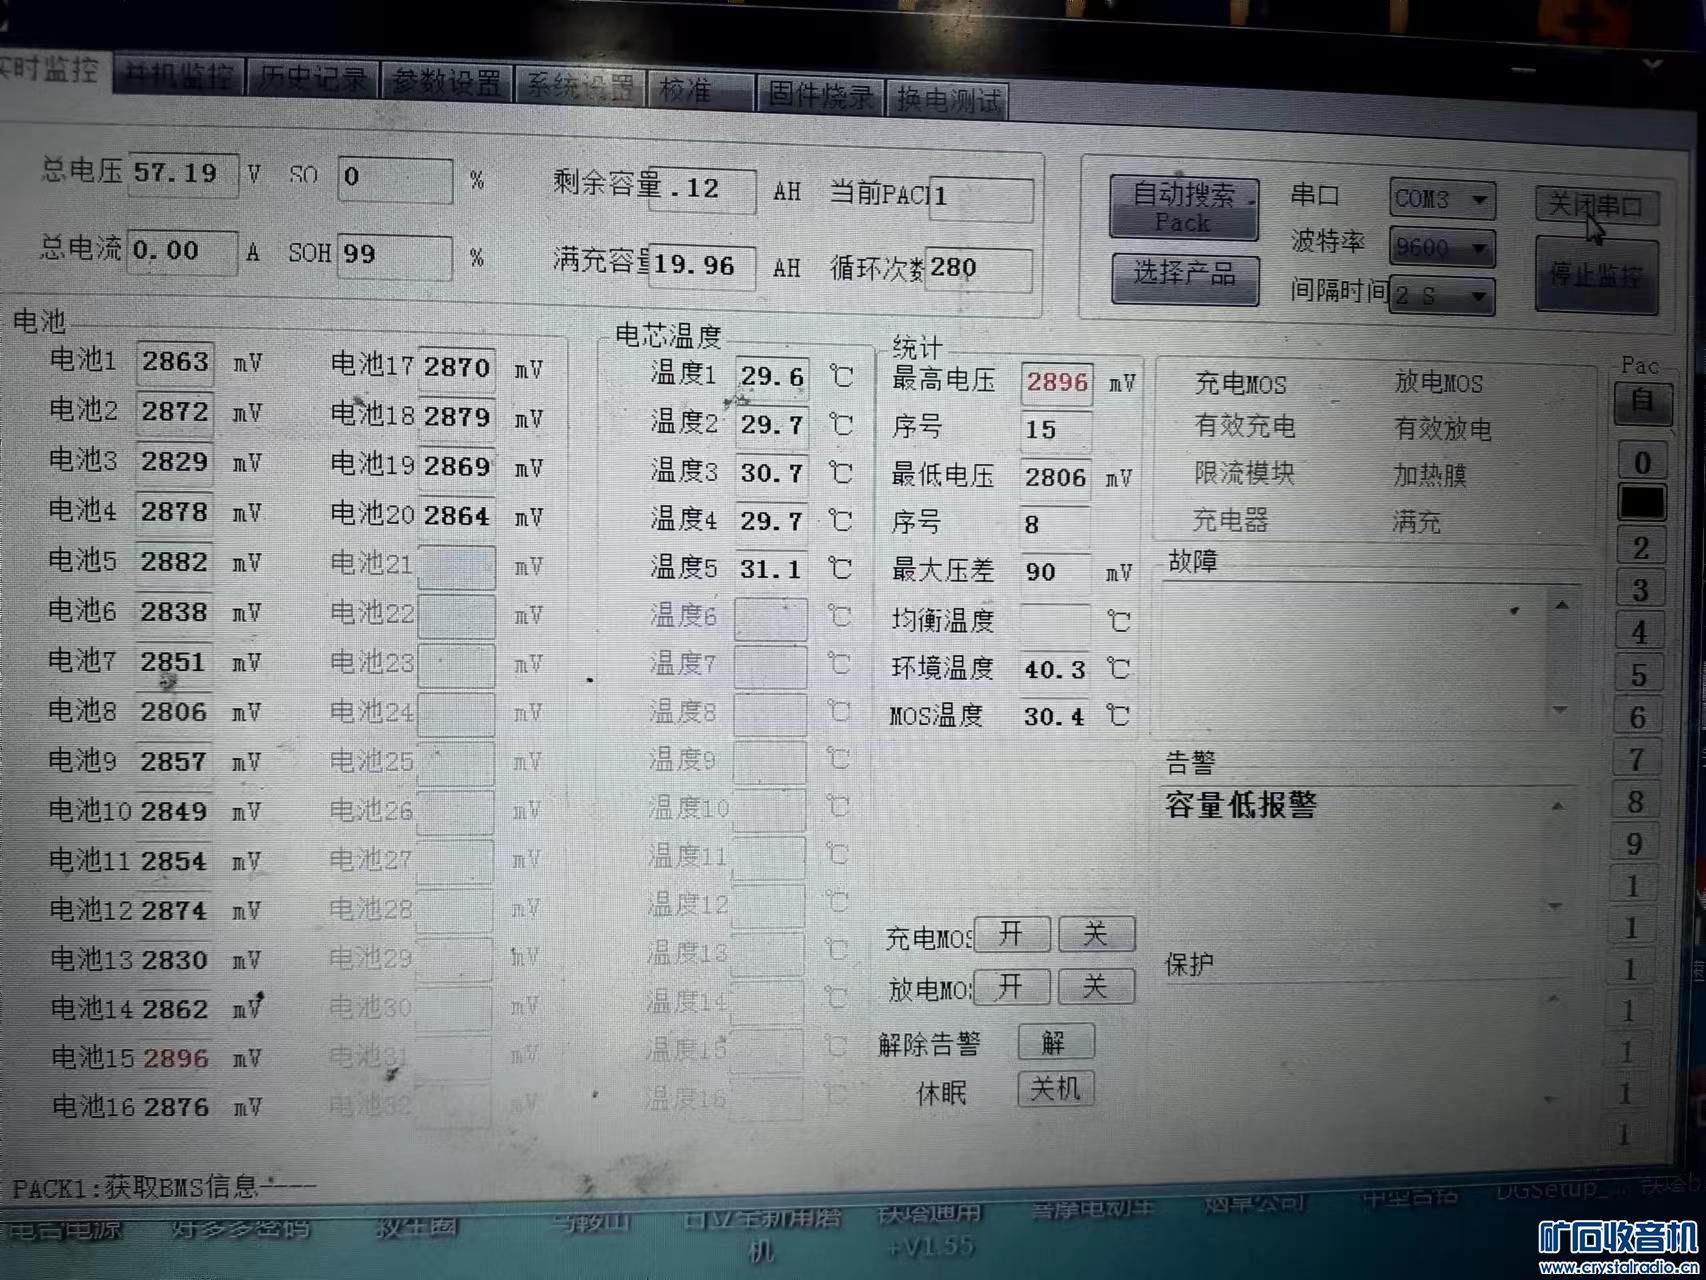Select Pack 9 in the Pack list

click(1634, 843)
